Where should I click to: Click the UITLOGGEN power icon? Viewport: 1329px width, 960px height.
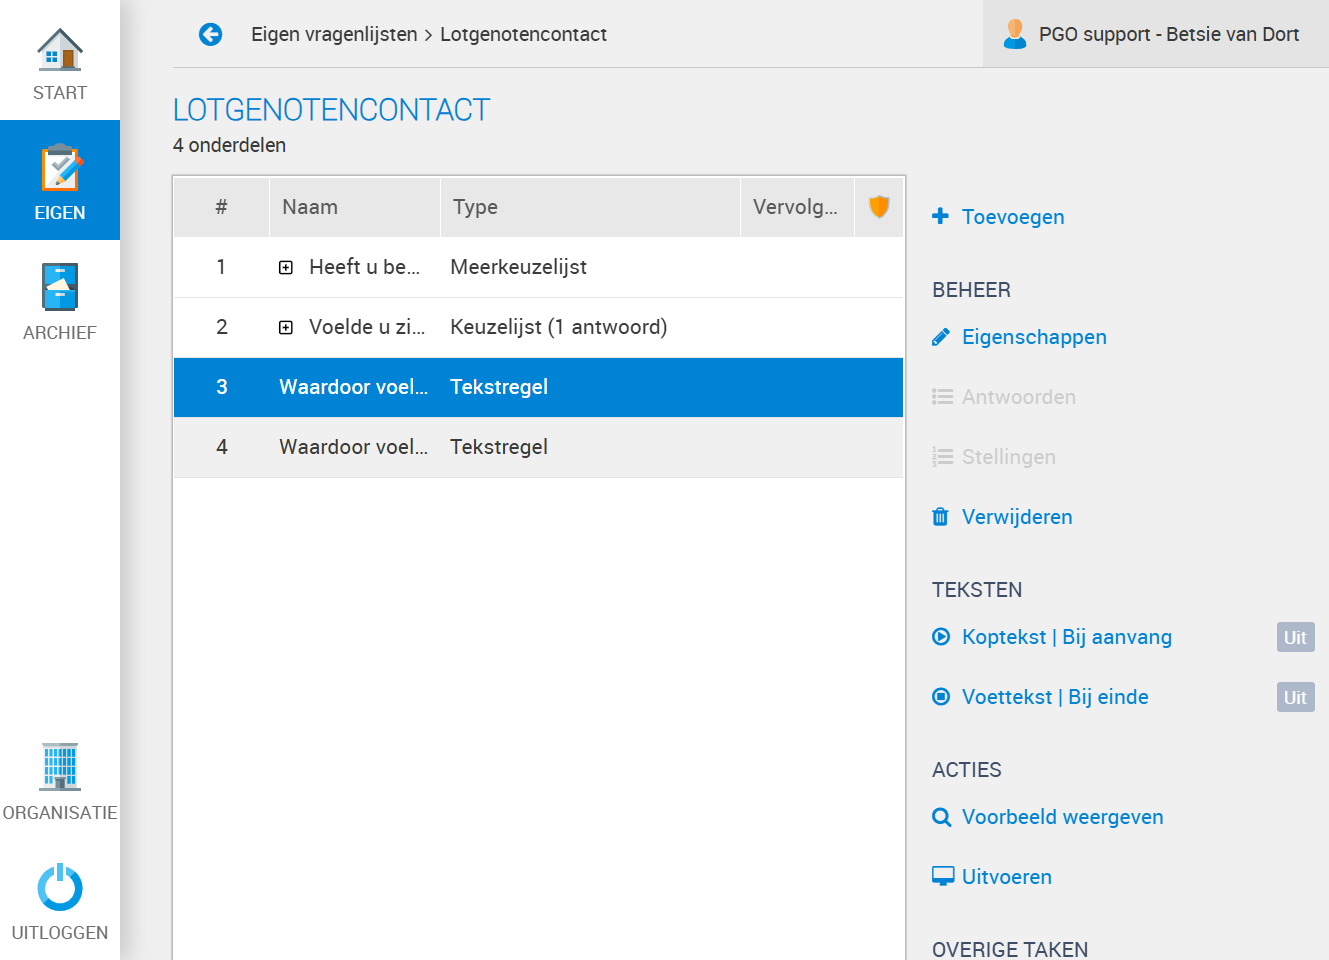60,887
